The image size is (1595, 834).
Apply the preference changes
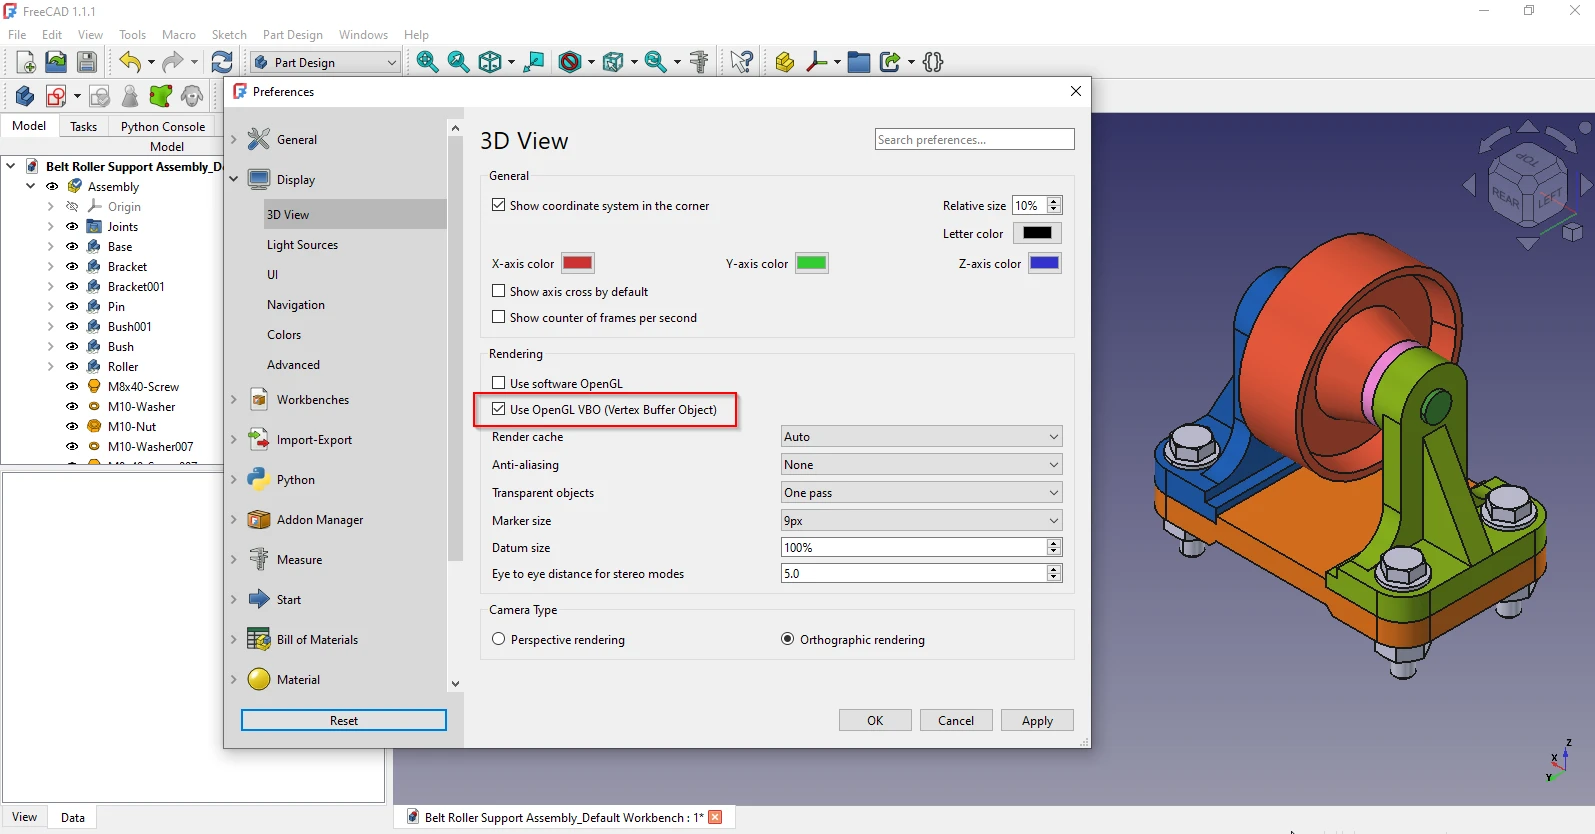click(x=1037, y=720)
